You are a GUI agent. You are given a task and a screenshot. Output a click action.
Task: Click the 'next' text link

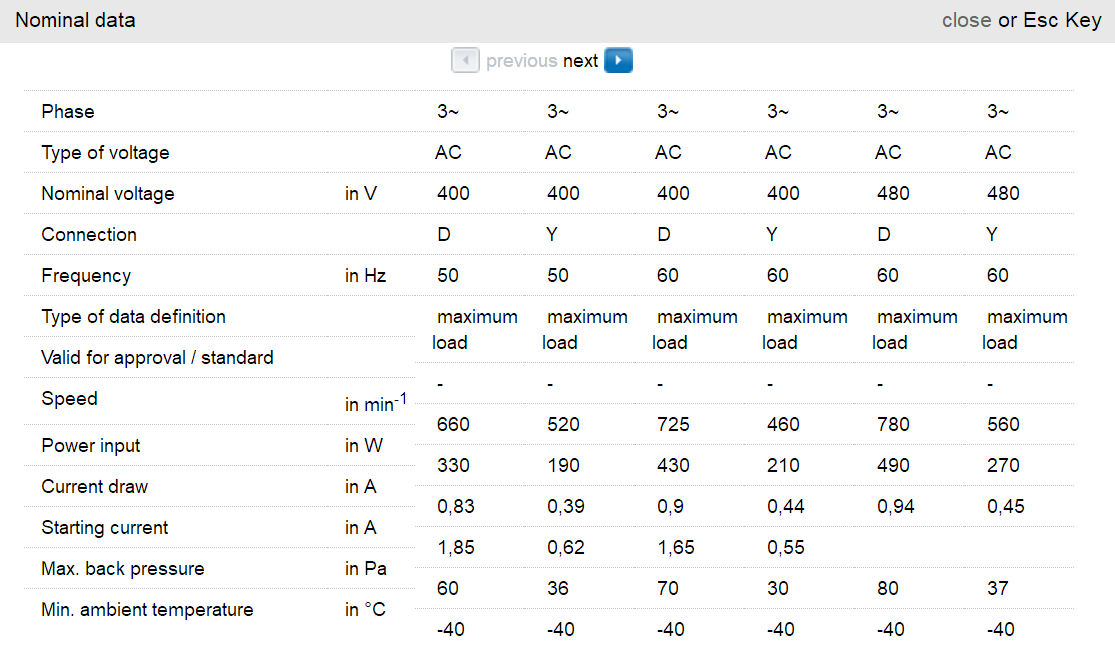580,61
